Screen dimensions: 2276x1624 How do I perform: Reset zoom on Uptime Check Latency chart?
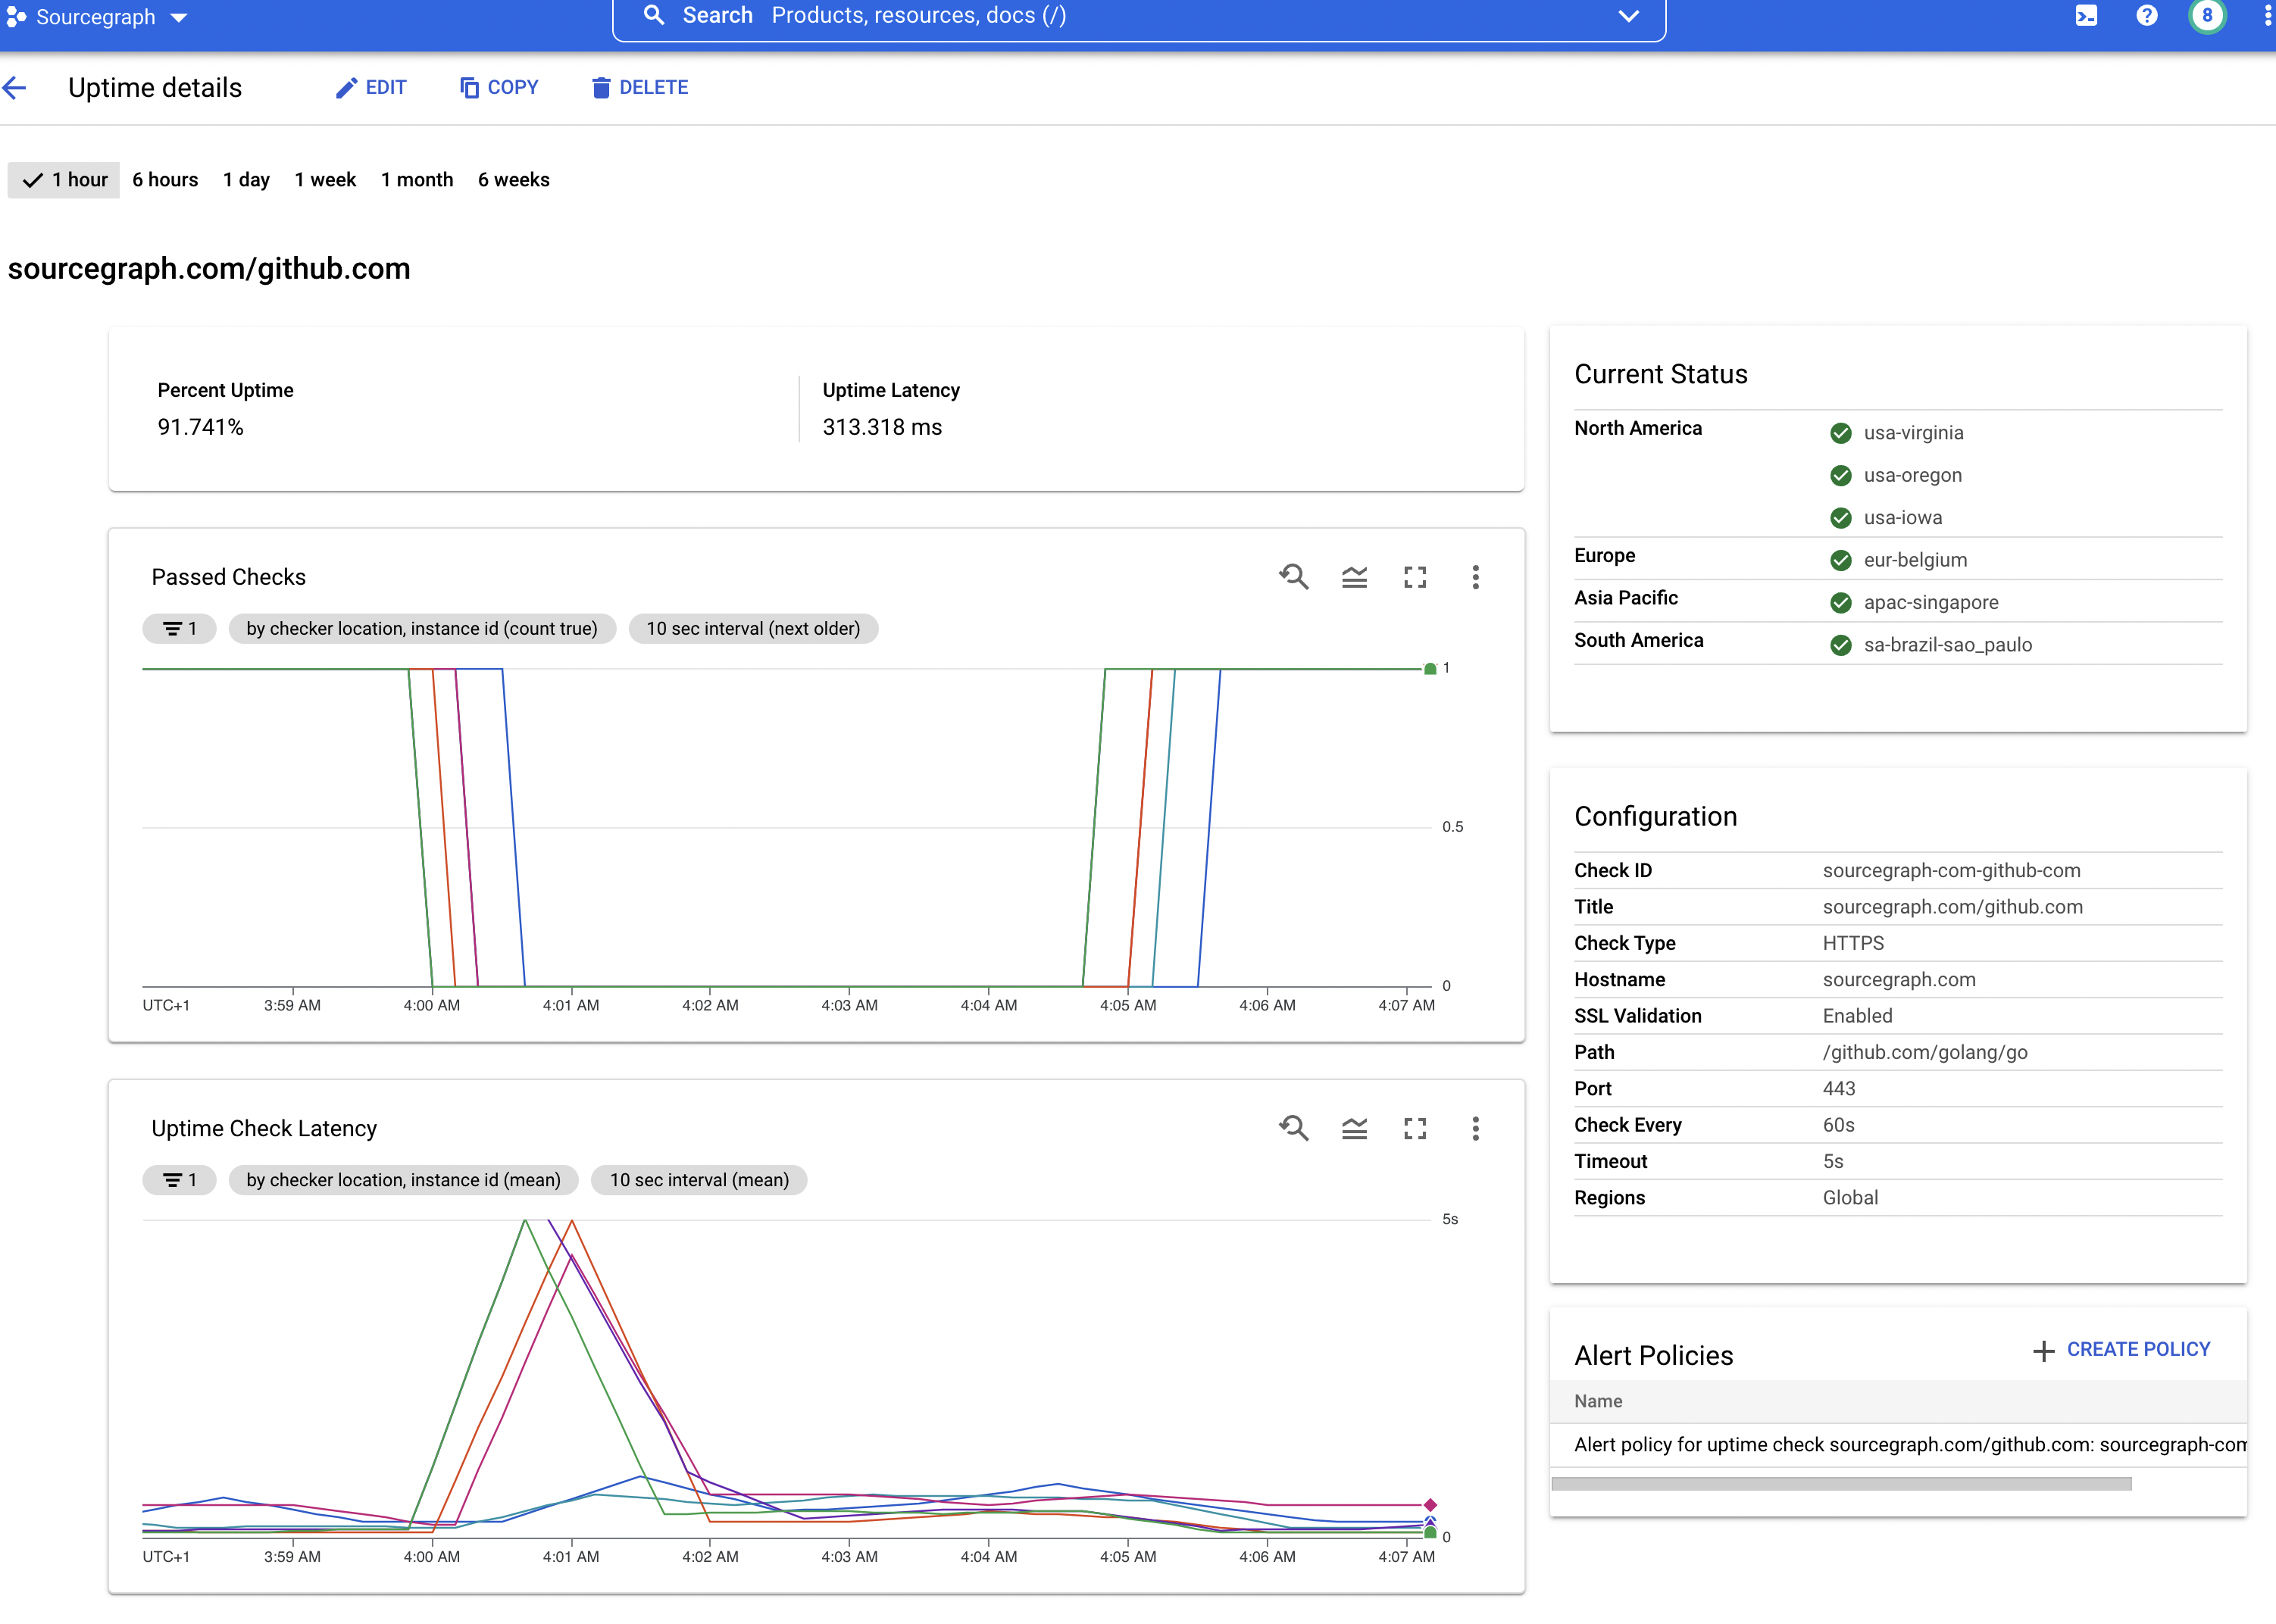[1293, 1128]
